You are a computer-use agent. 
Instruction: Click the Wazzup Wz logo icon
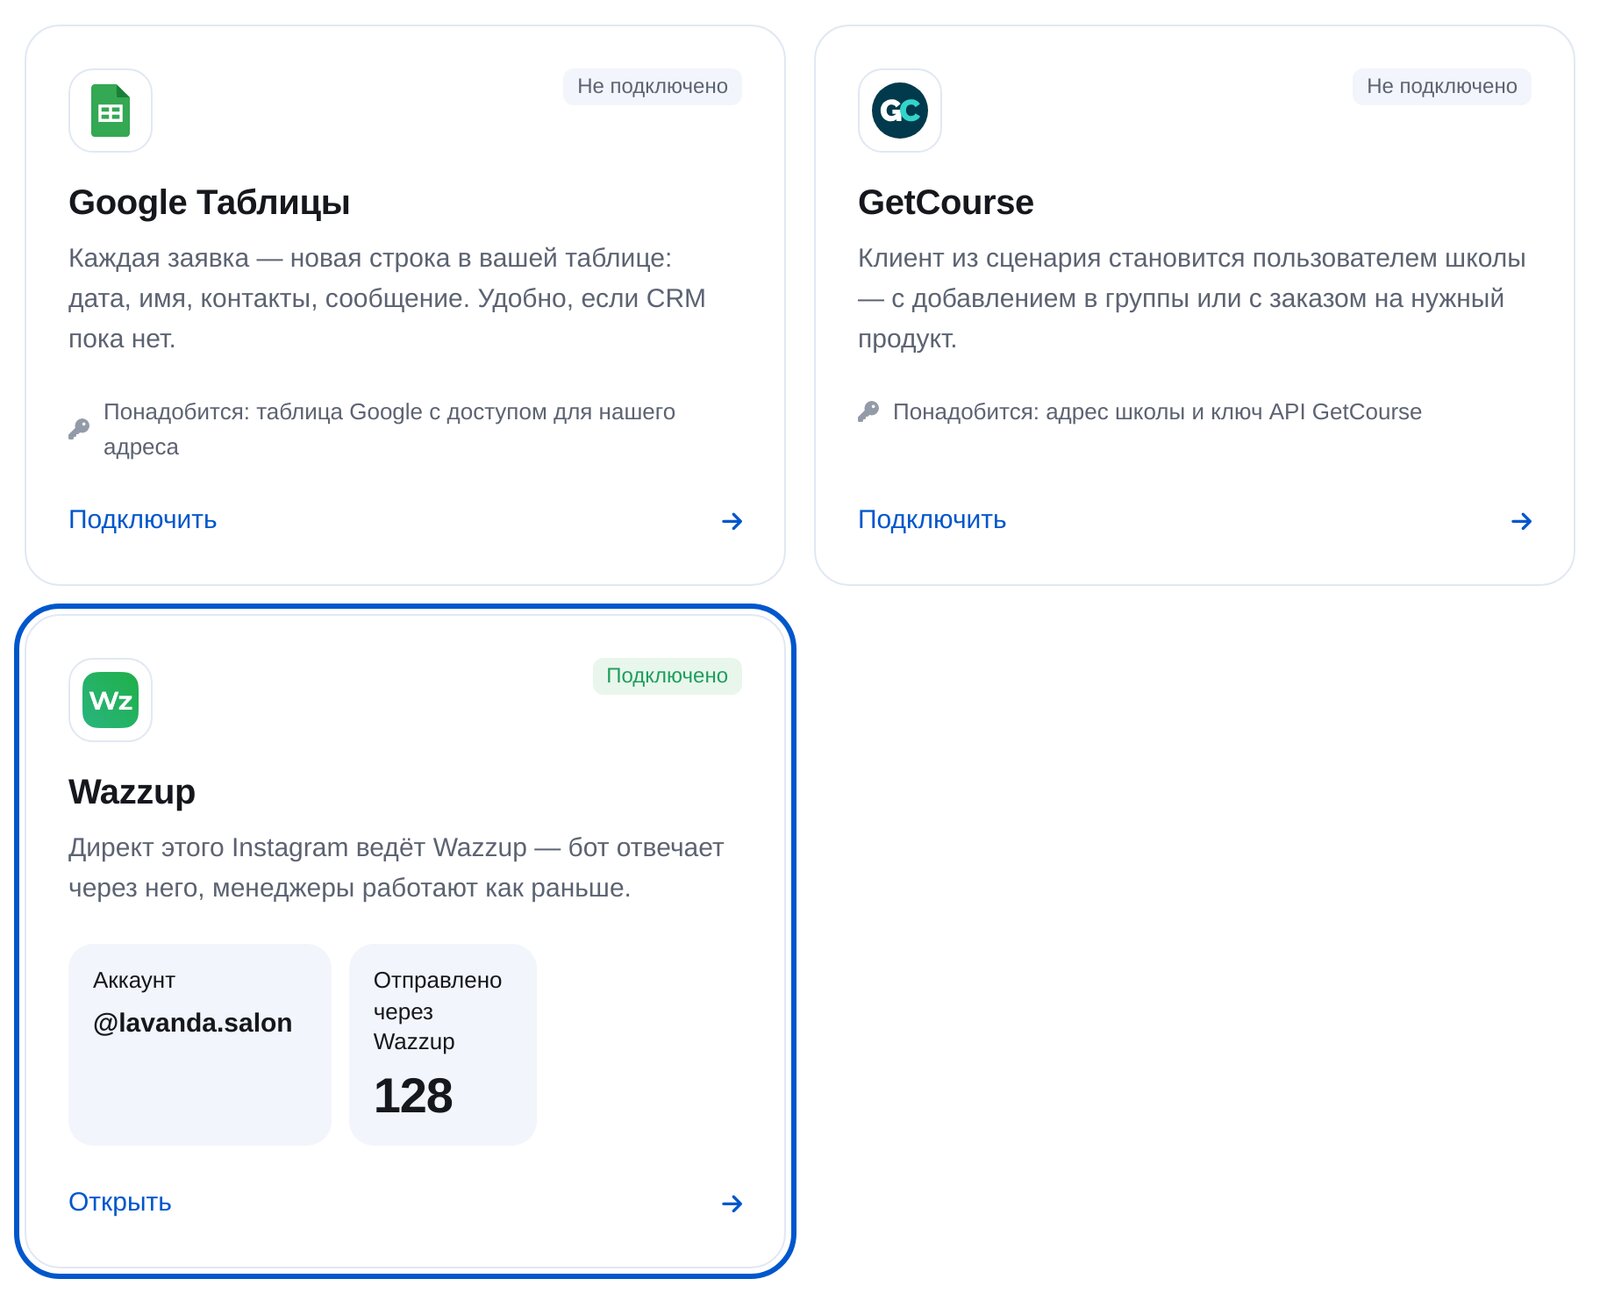point(110,700)
